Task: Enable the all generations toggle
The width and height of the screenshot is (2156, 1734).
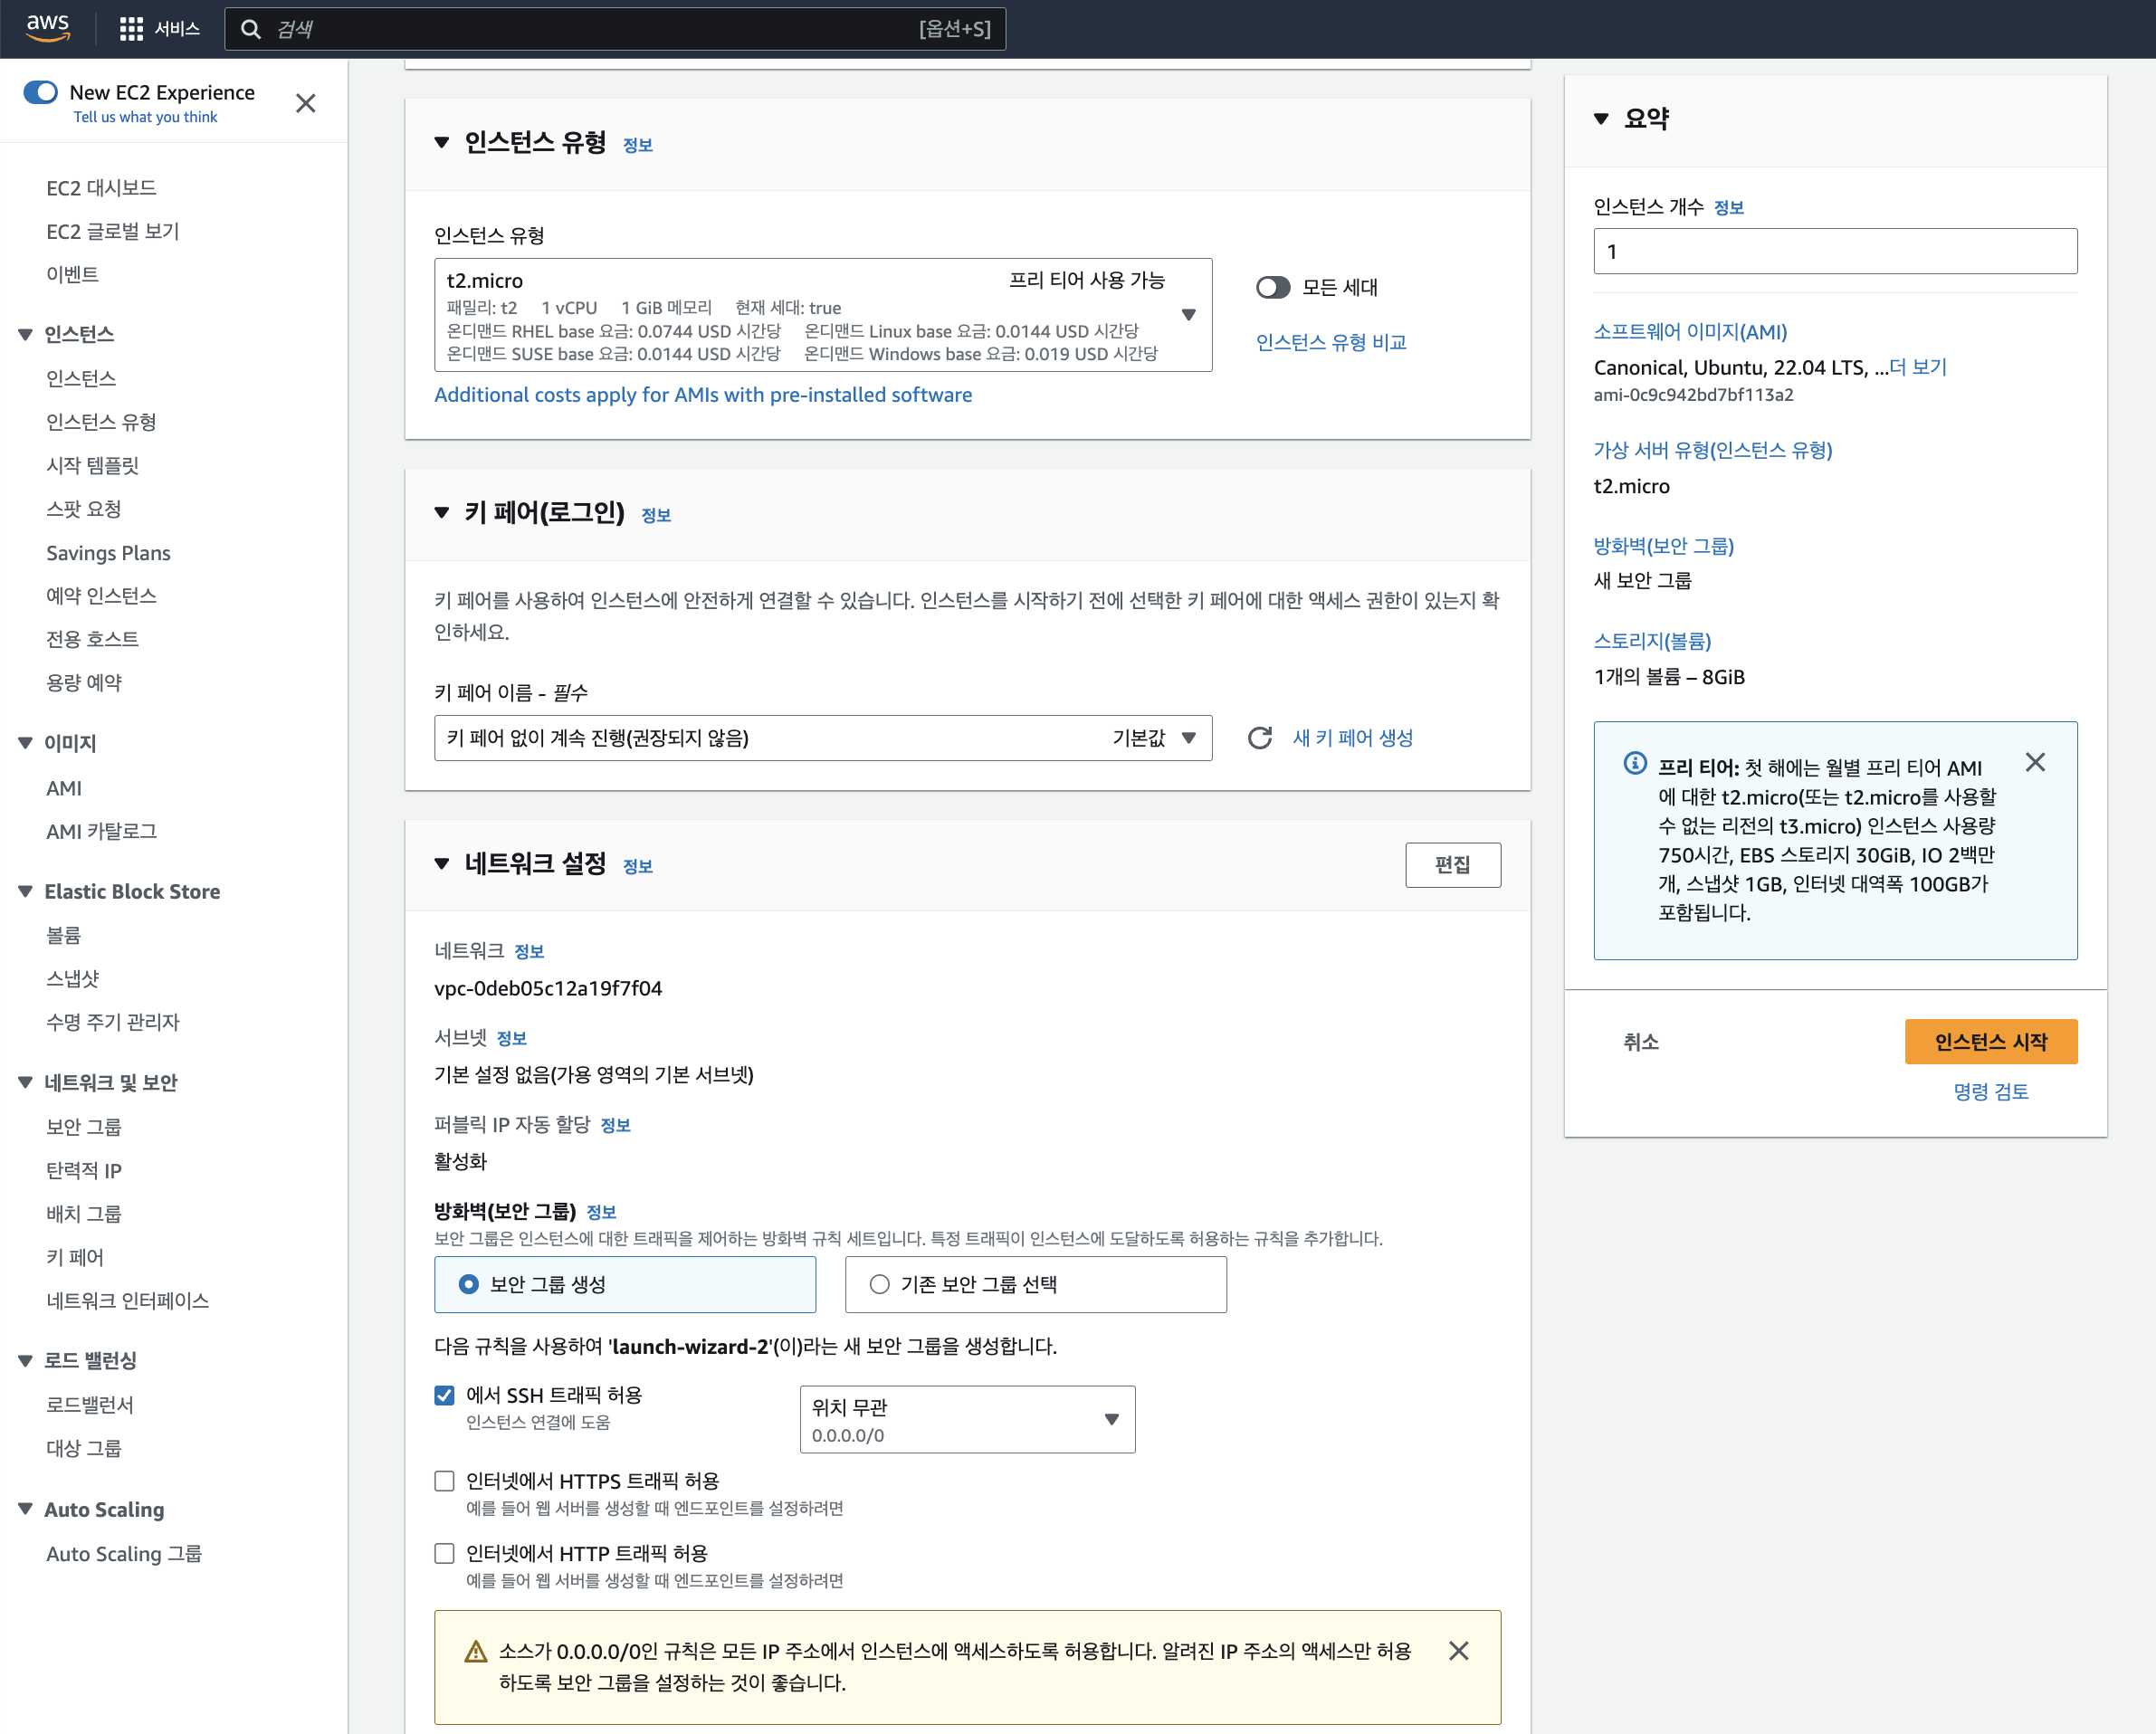Action: (1273, 288)
